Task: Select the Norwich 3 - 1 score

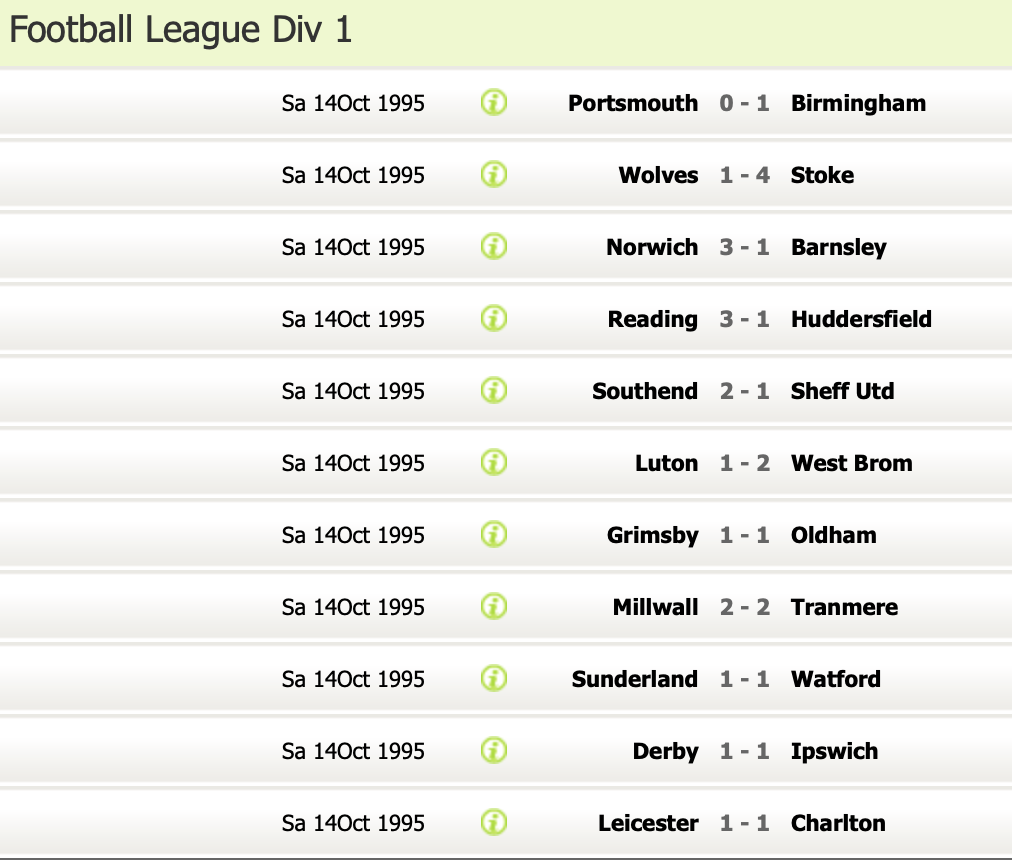Action: point(744,247)
